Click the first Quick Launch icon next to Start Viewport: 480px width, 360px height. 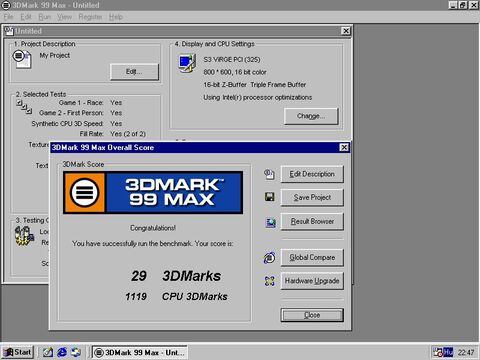[x=48, y=352]
